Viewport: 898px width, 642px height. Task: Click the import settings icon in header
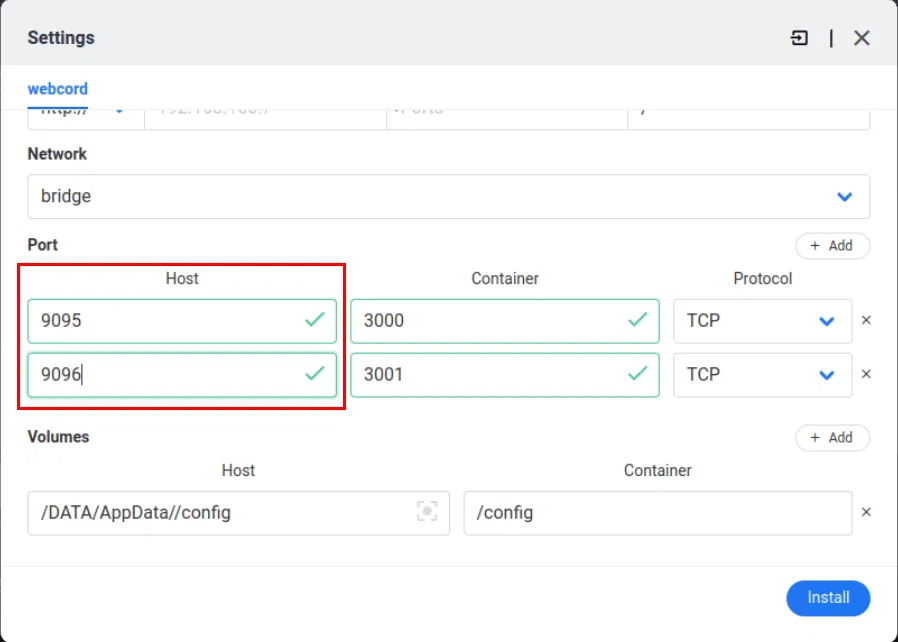(x=799, y=37)
